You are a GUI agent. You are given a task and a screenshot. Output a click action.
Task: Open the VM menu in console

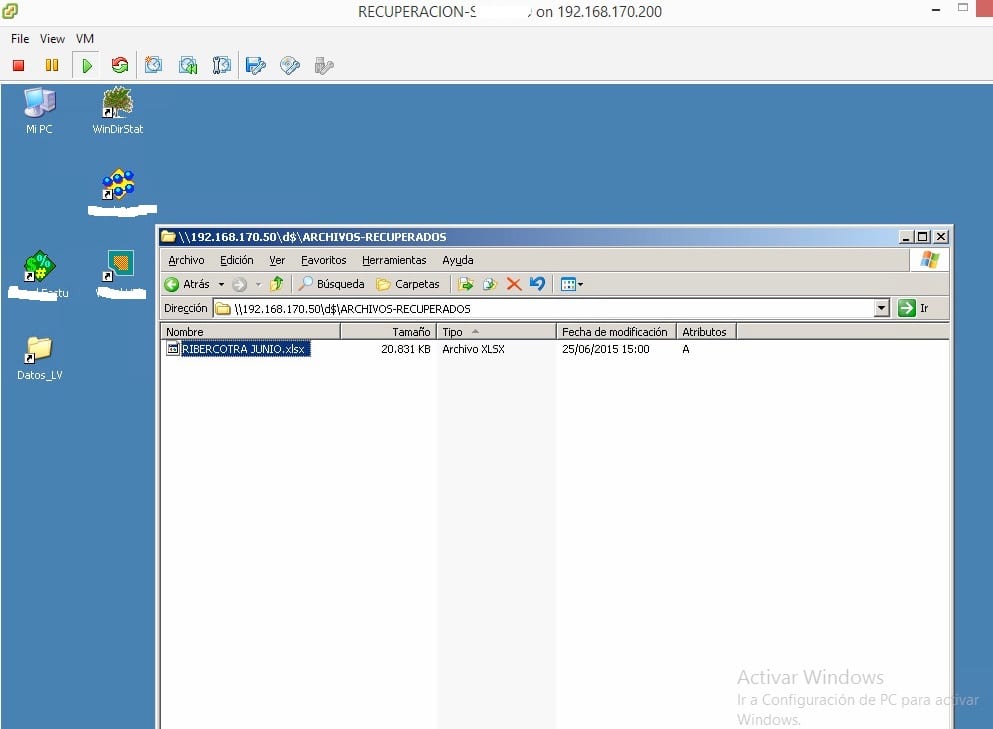85,39
